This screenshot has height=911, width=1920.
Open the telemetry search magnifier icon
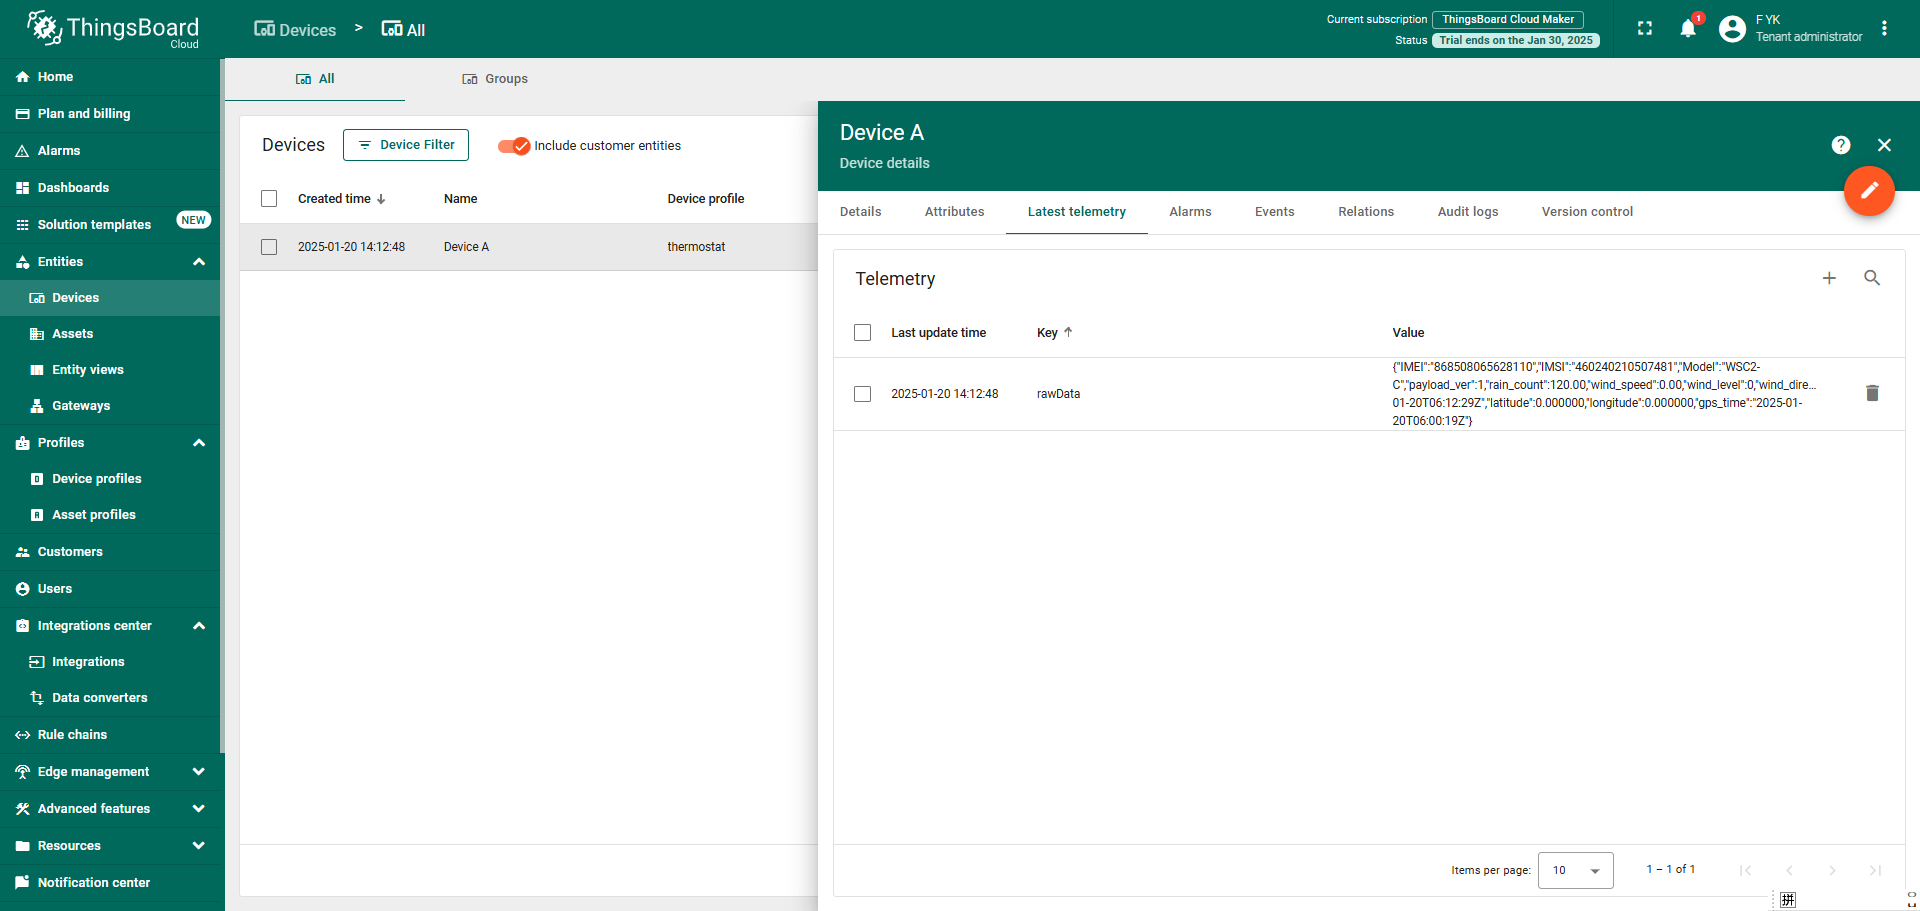pos(1872,278)
